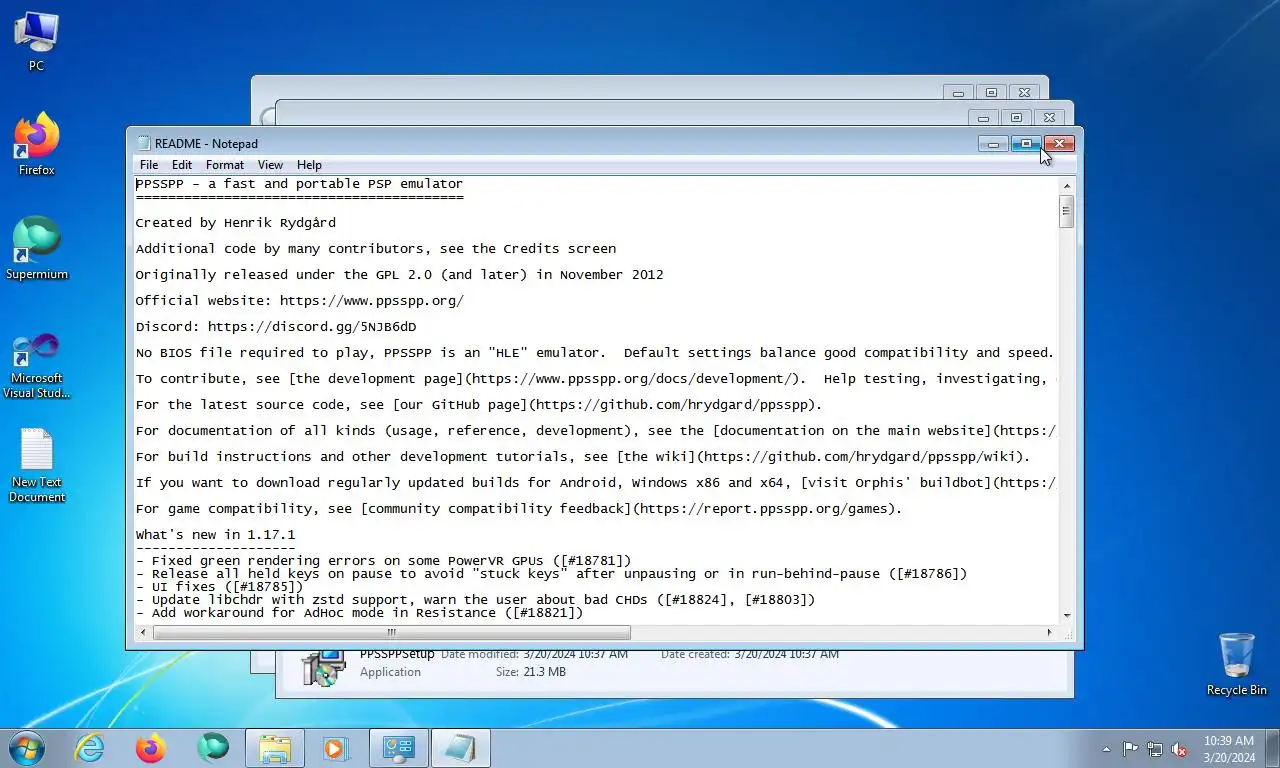Click the 'Official website: https://www.ppsspp.org/' line
This screenshot has width=1280, height=768.
tap(300, 301)
